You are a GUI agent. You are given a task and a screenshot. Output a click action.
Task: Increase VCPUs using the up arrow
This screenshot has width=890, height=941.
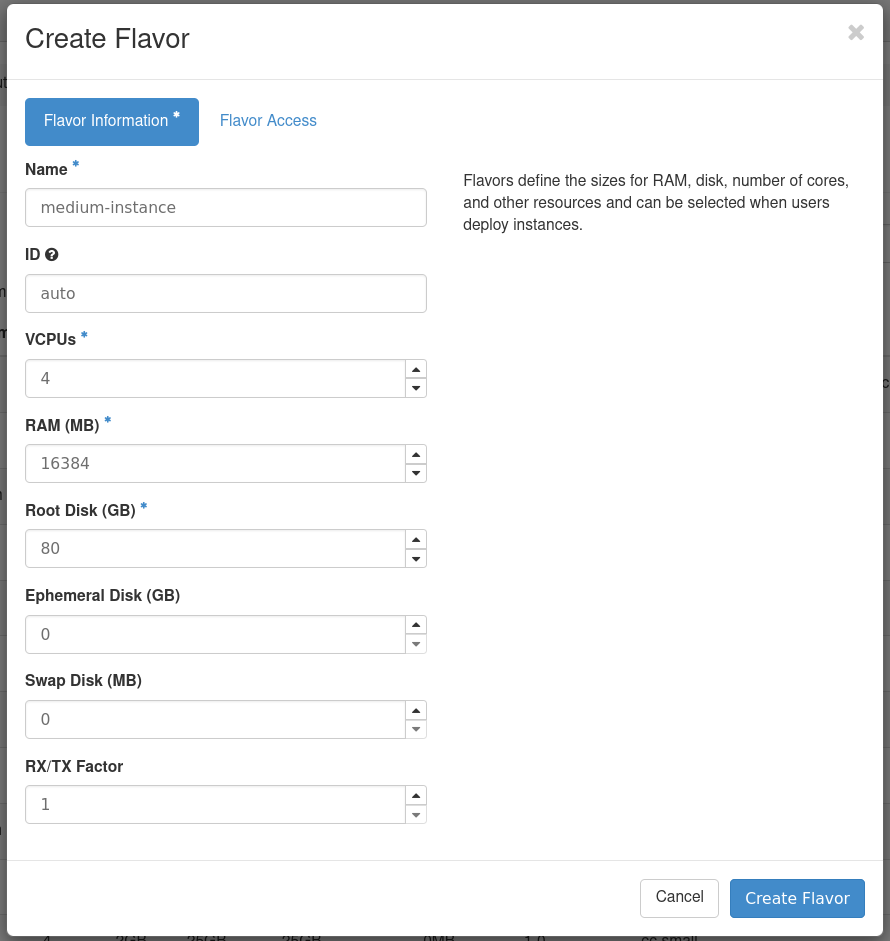coord(416,369)
